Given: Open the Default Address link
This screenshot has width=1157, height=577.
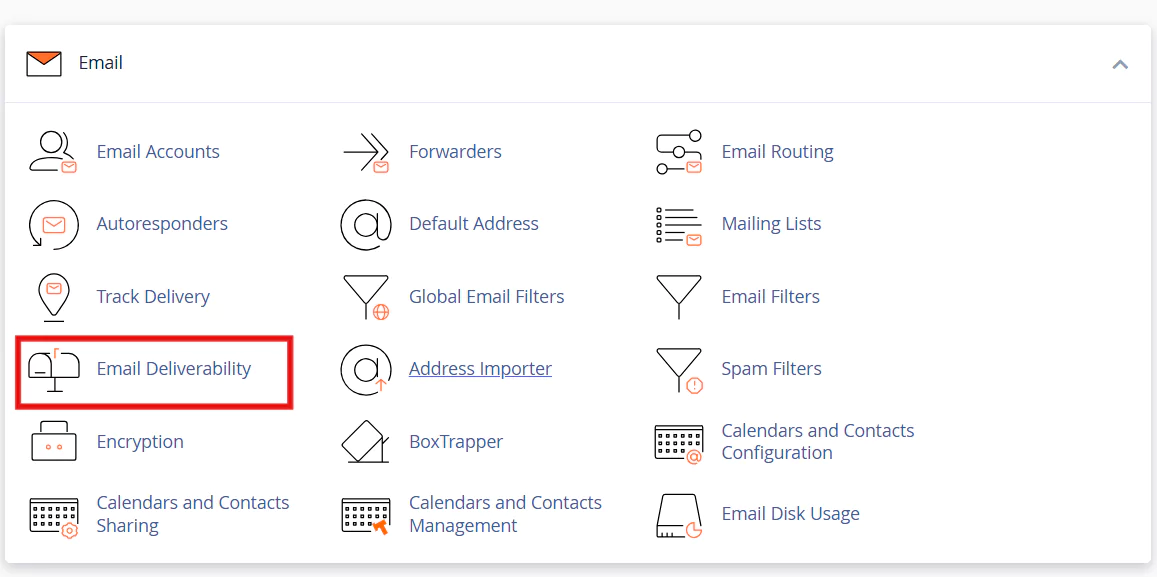Looking at the screenshot, I should (474, 224).
